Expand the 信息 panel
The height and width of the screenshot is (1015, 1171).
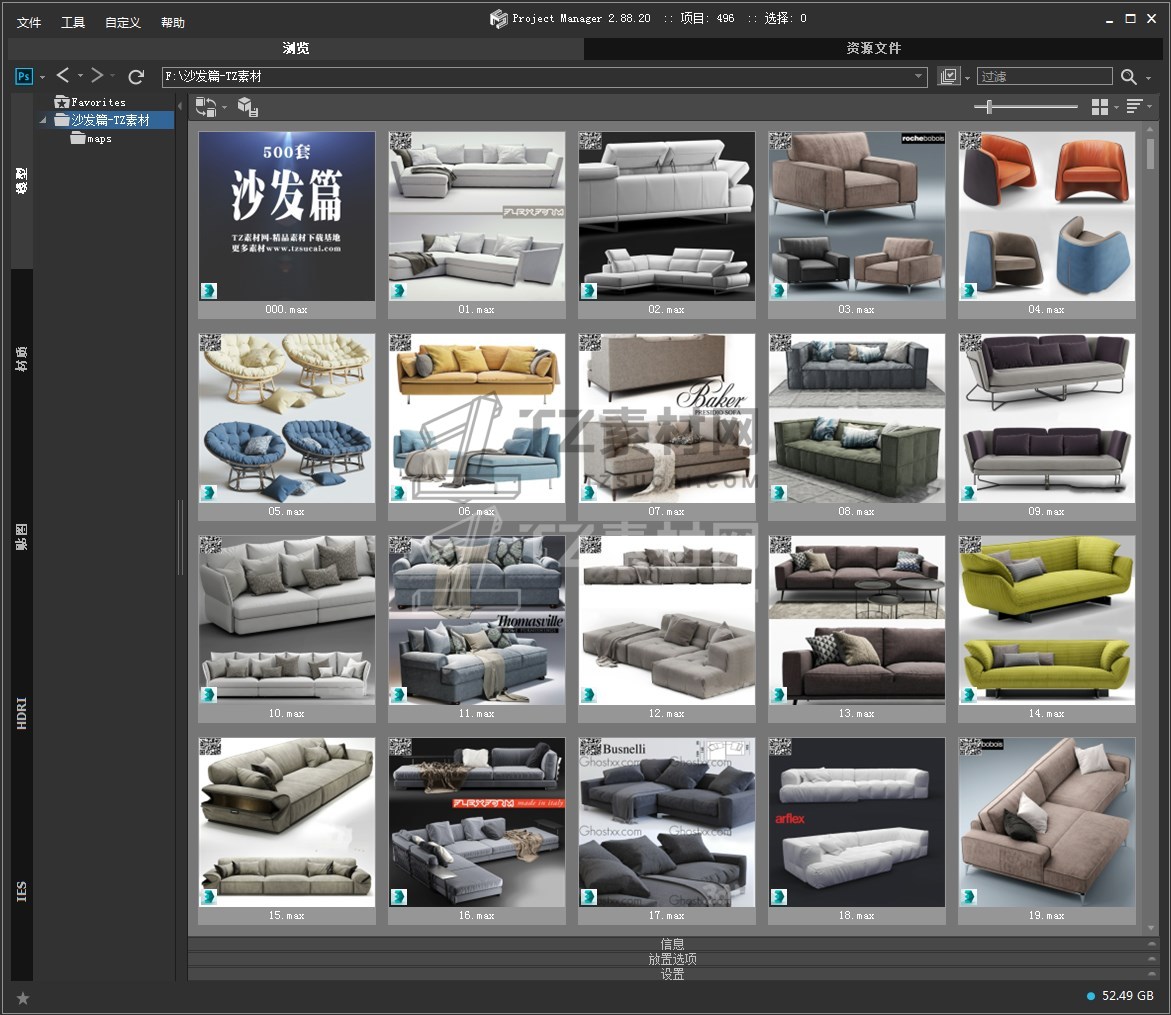click(x=672, y=943)
